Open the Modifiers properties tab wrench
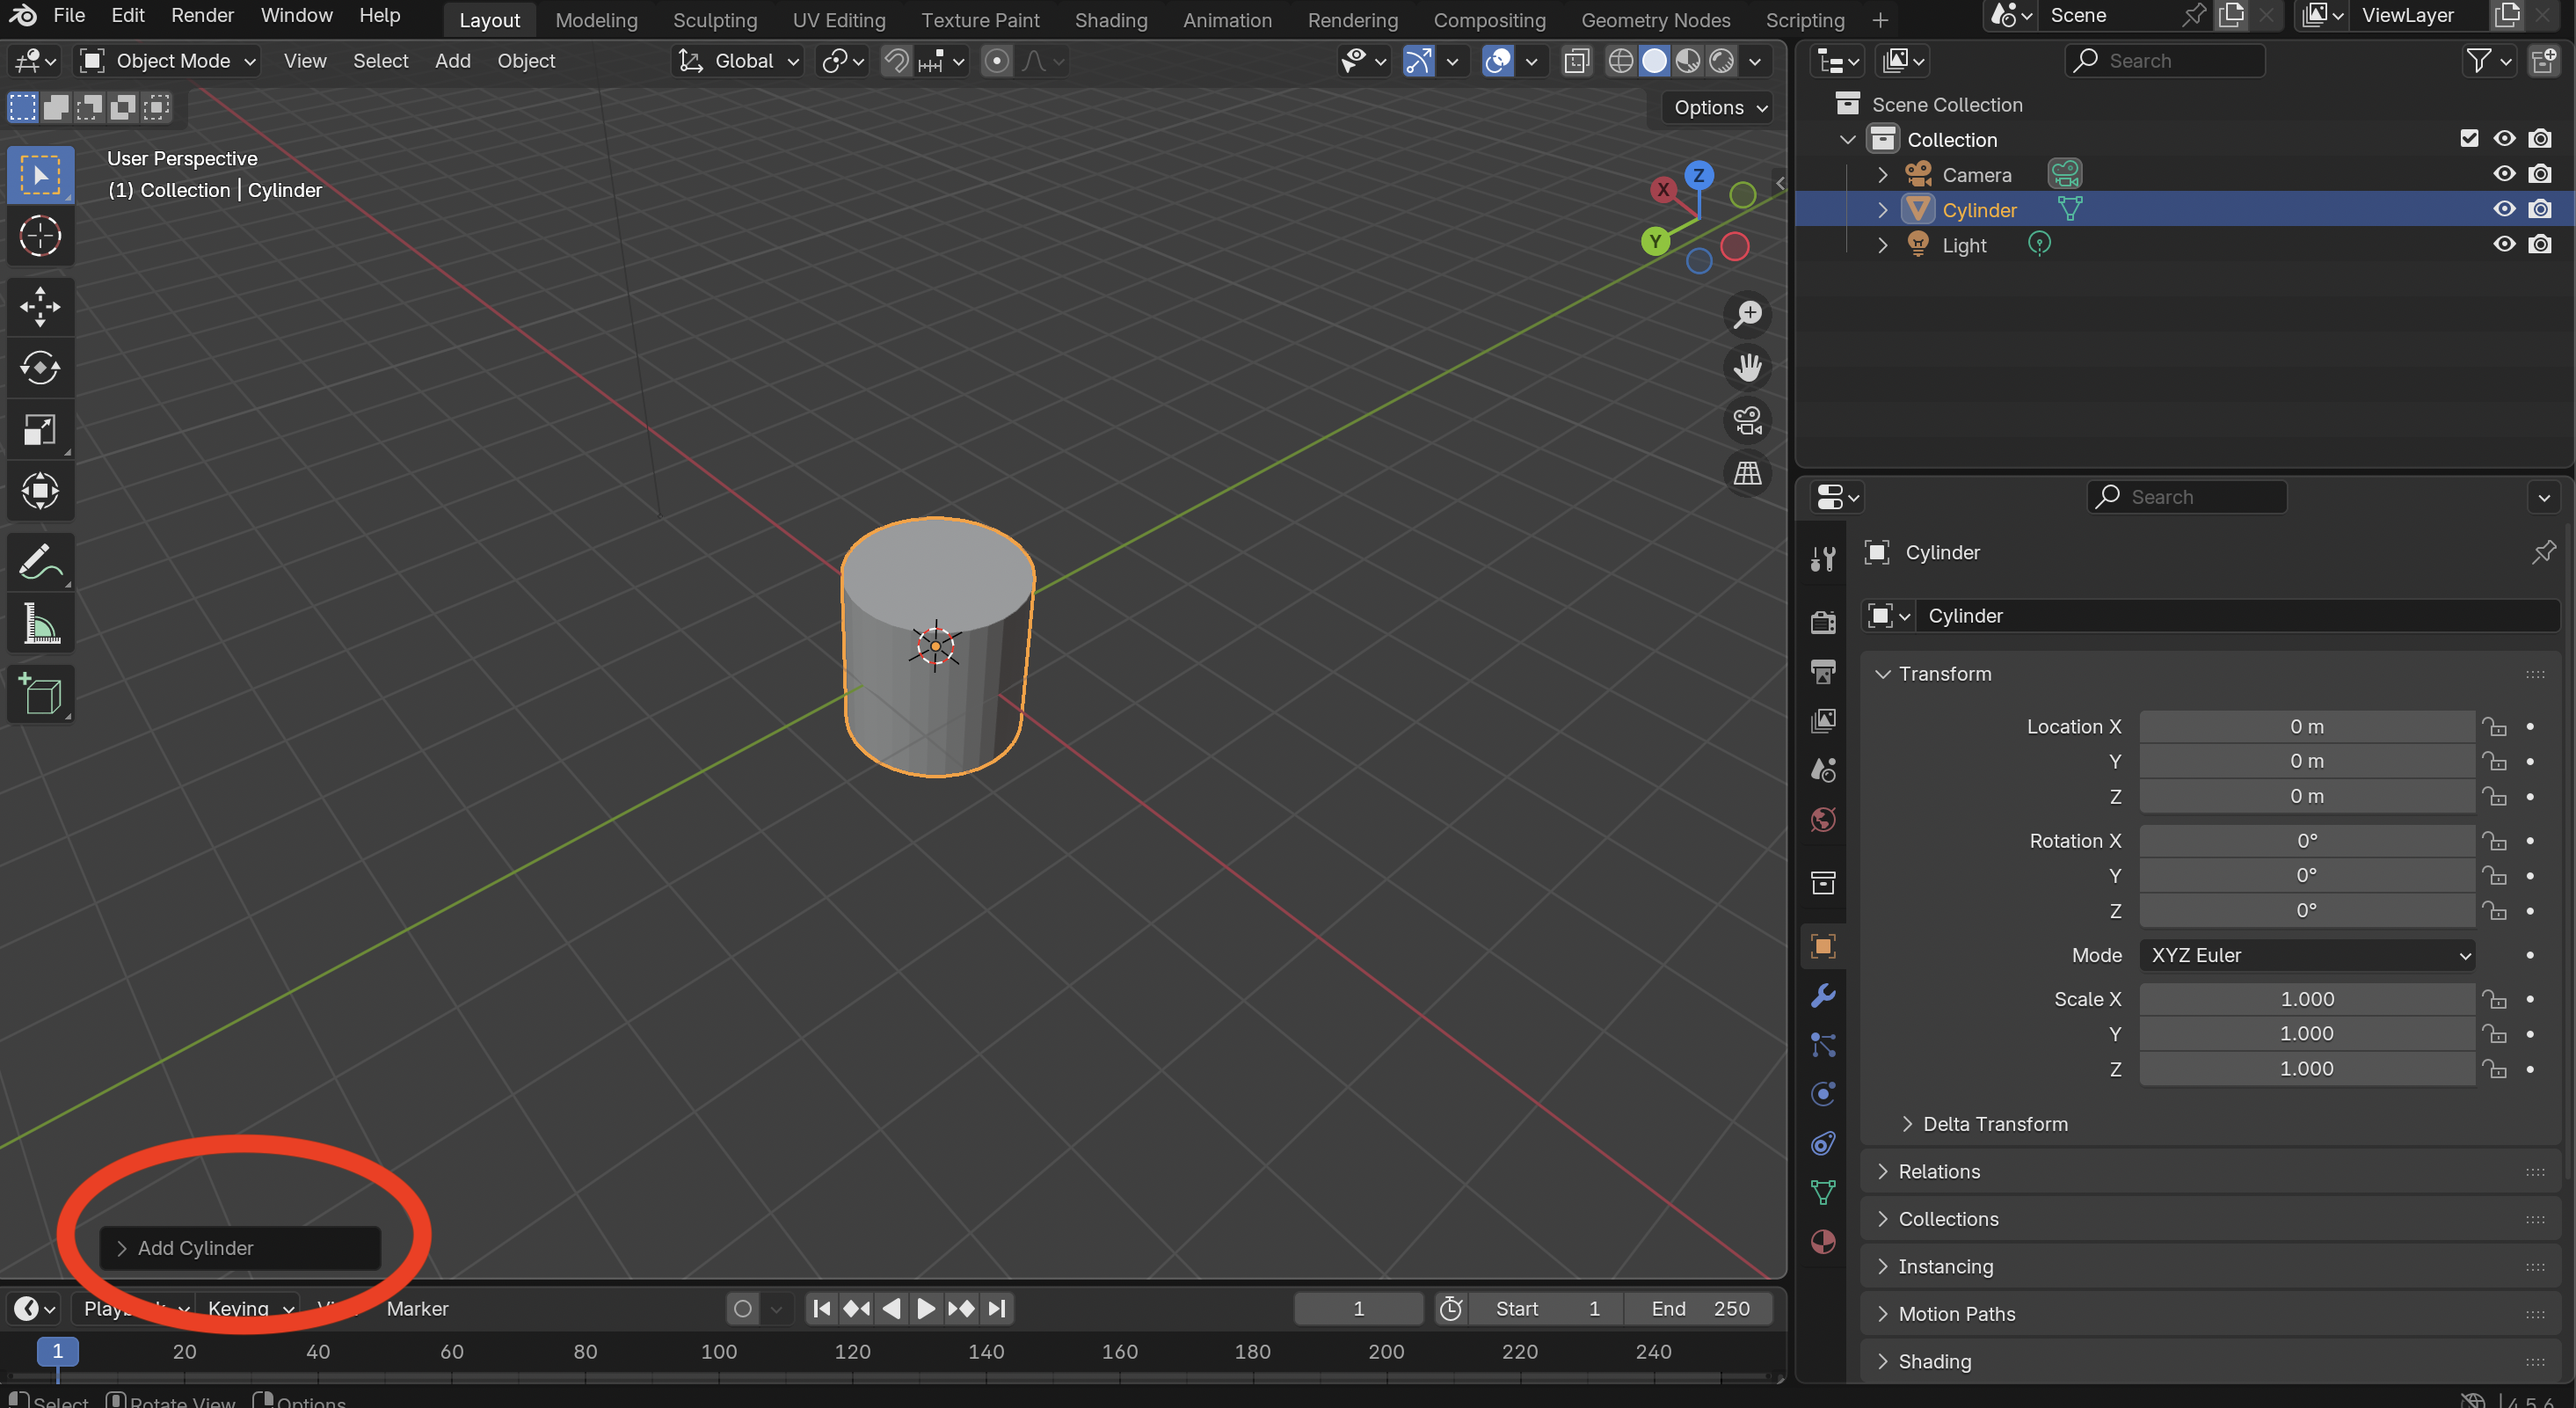Viewport: 2576px width, 1408px height. [1823, 995]
